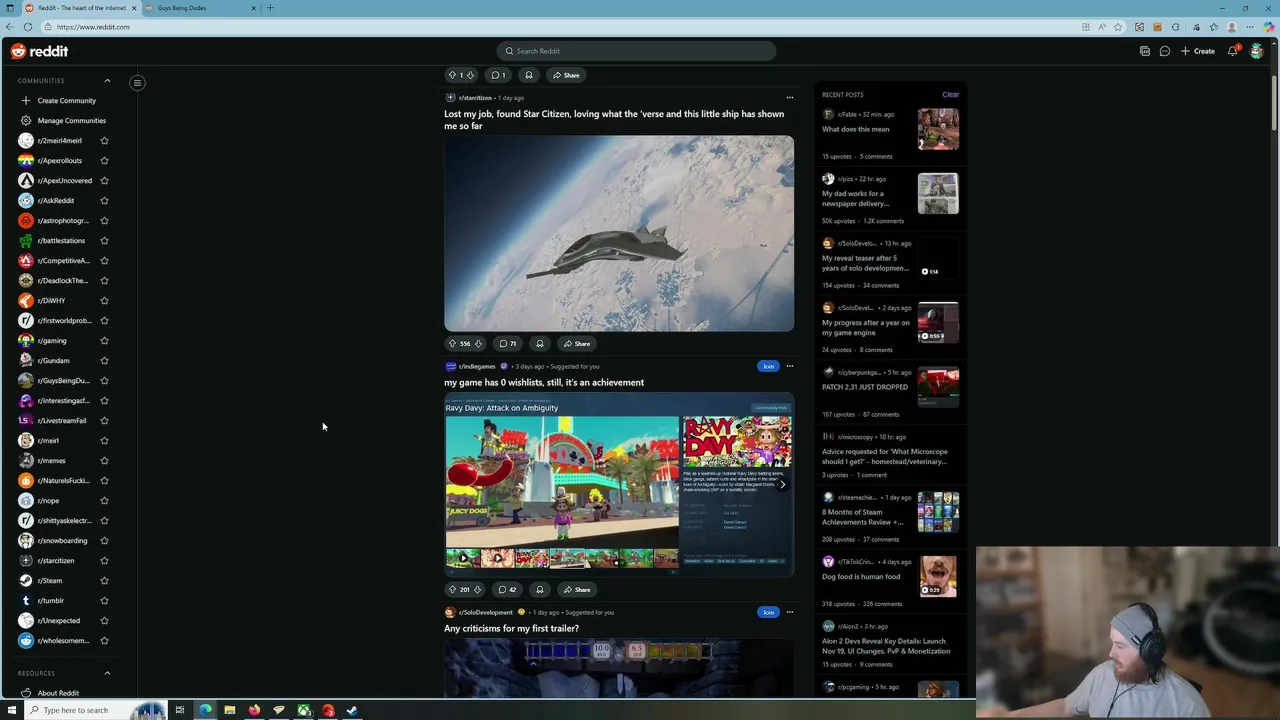This screenshot has height=720, width=1280.
Task: Click manage communities gear icon
Action: click(x=26, y=120)
